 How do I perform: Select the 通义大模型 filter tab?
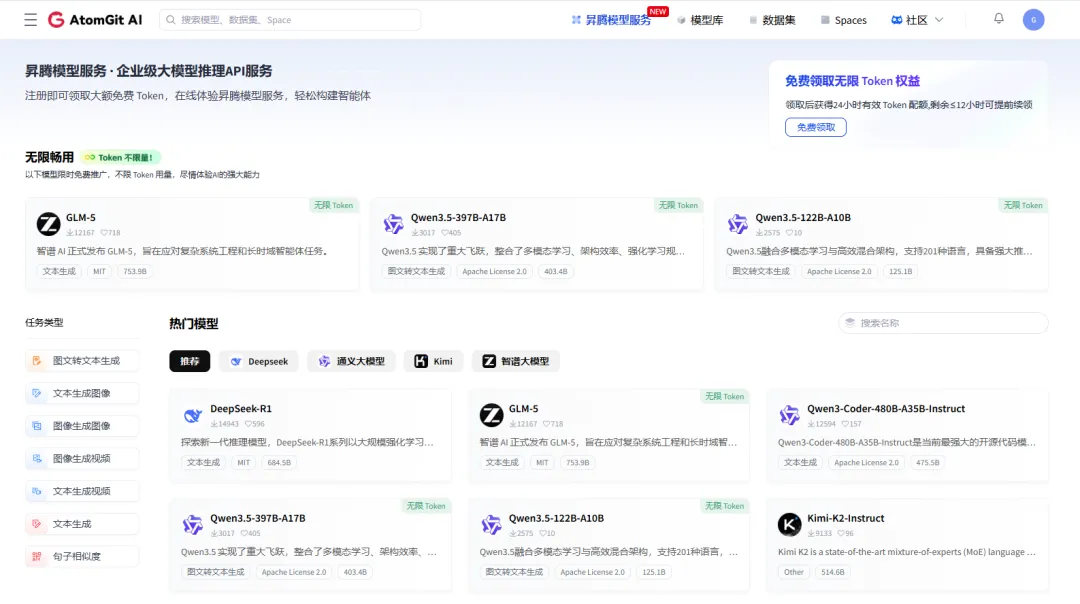(x=351, y=362)
